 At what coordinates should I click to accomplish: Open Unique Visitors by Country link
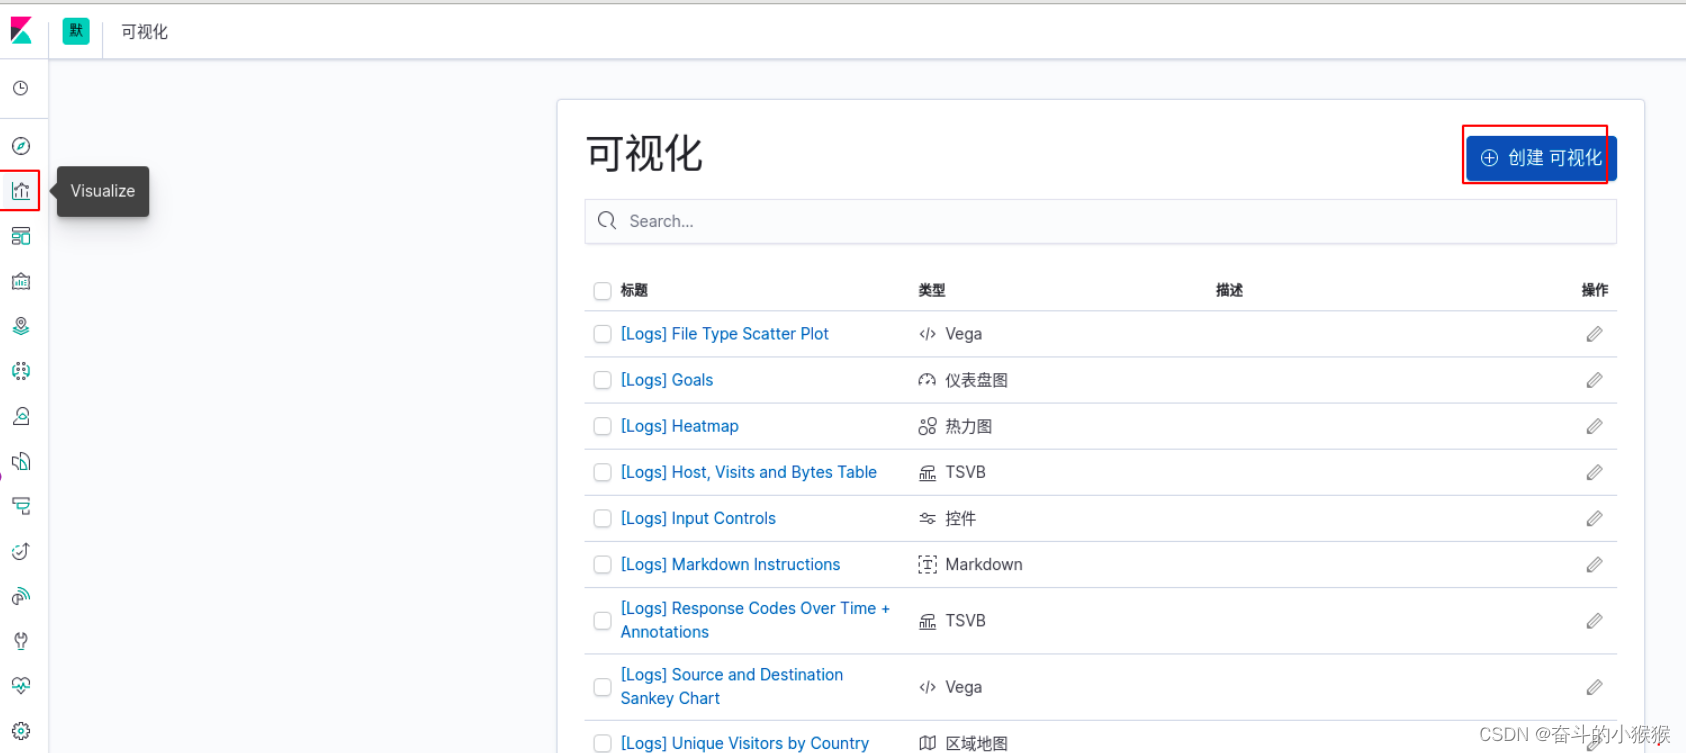pos(744,743)
